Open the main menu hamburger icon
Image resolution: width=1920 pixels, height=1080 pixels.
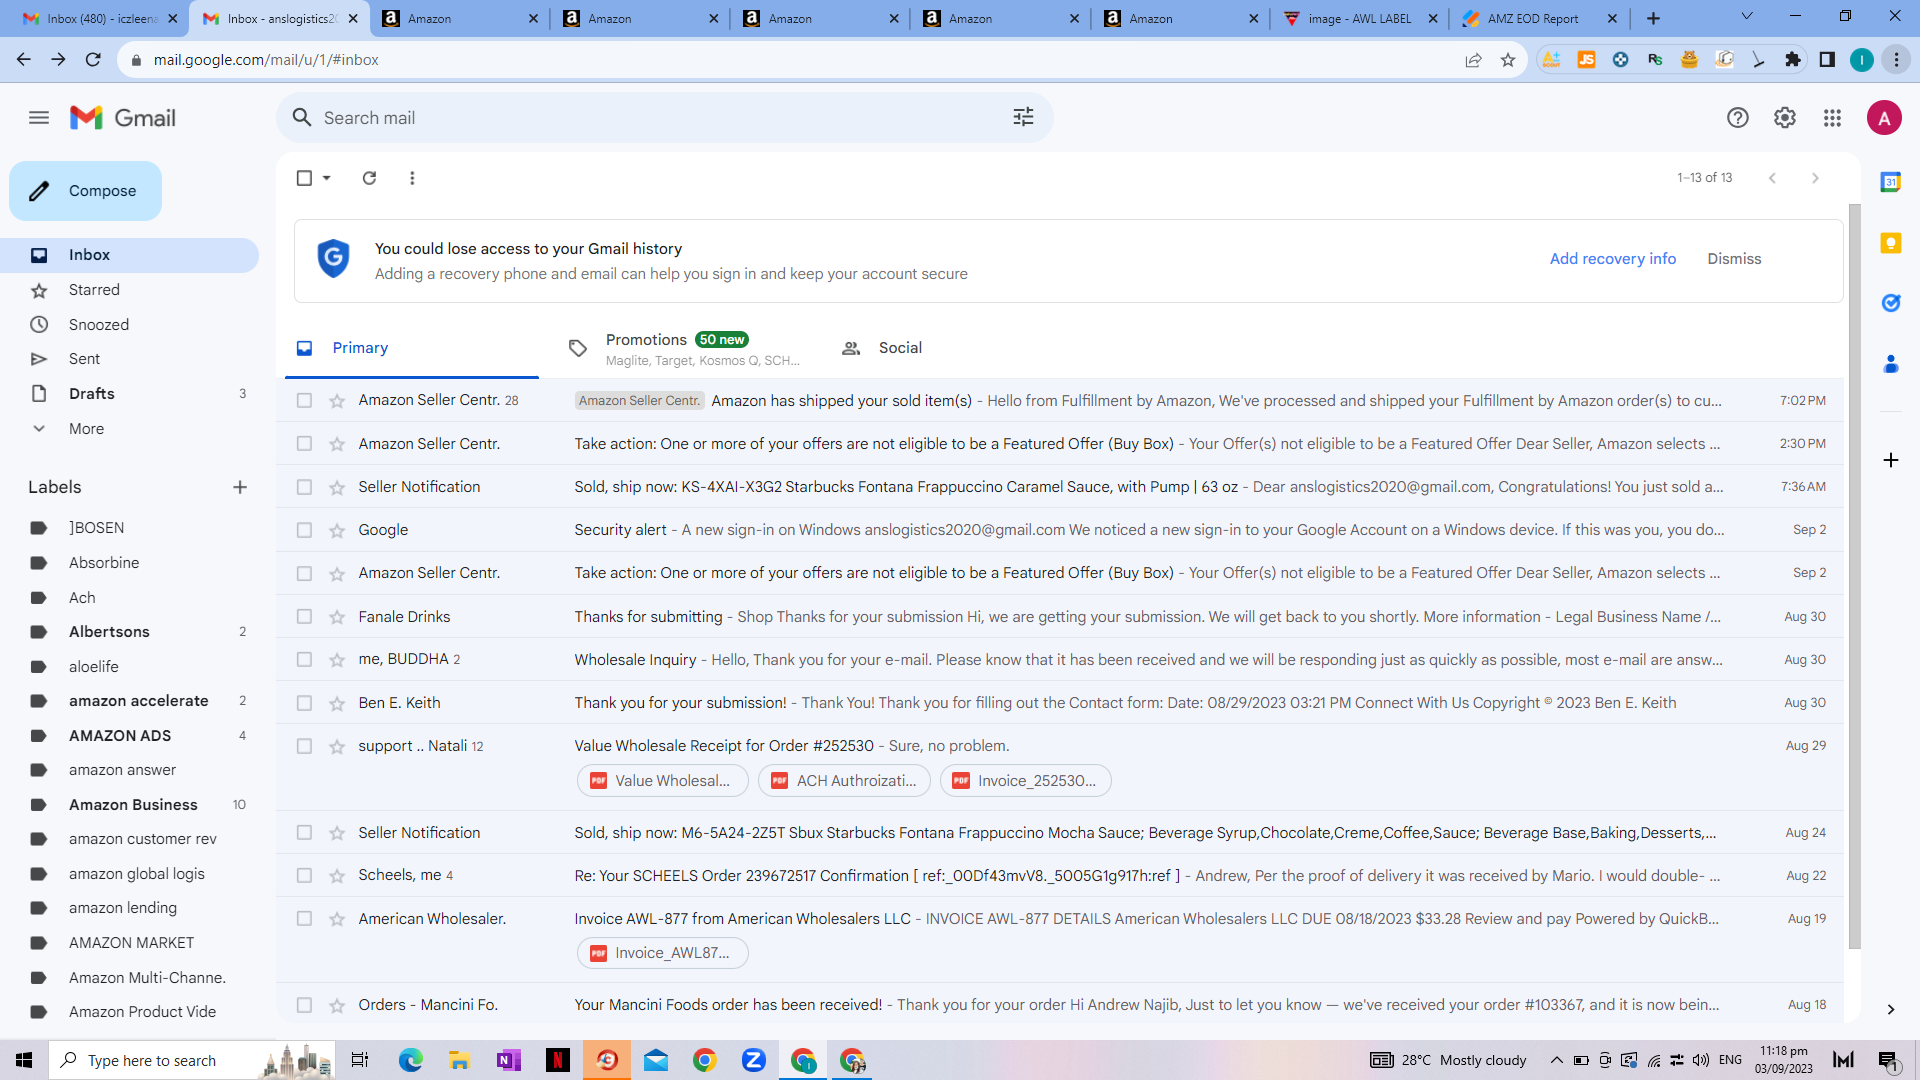click(39, 118)
